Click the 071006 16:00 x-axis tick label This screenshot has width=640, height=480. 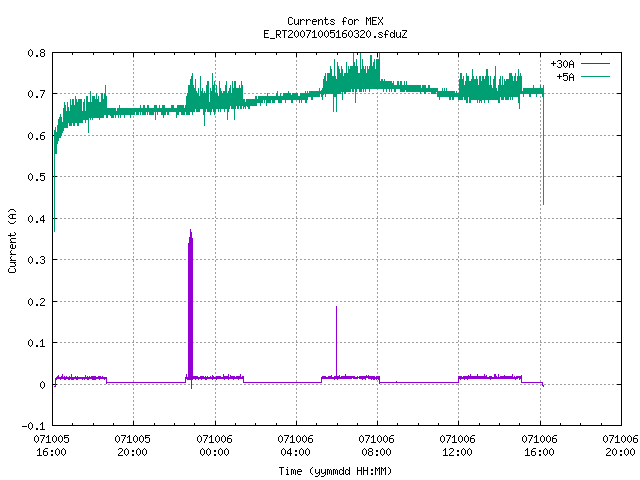540,446
